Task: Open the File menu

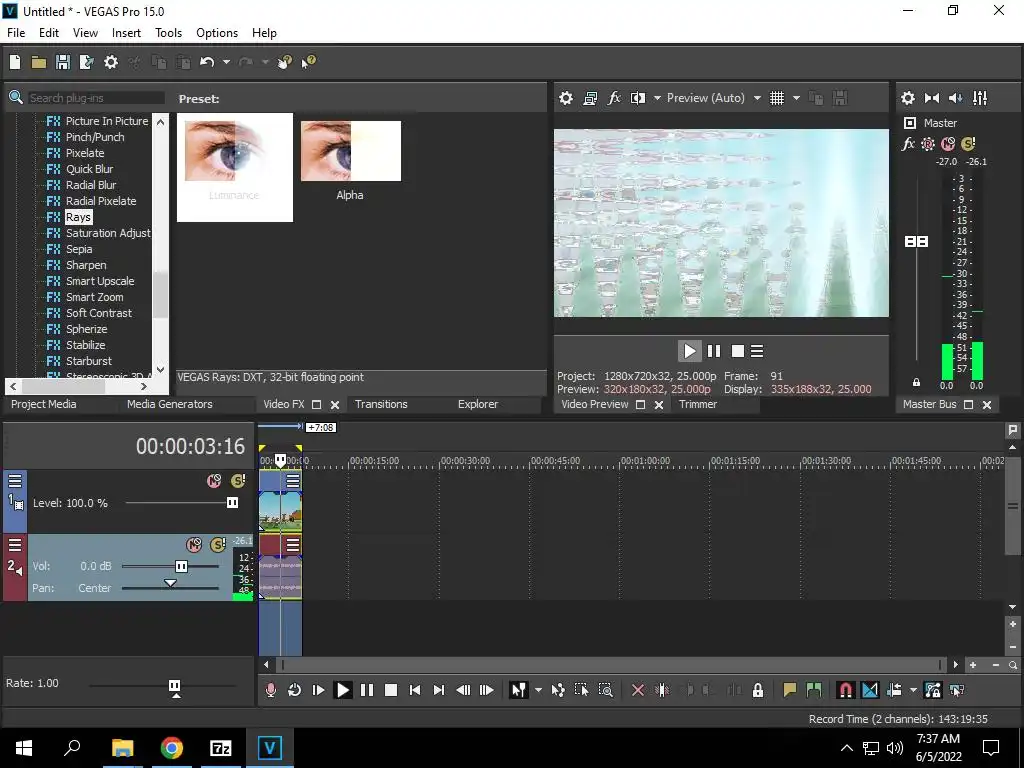Action: pos(16,33)
